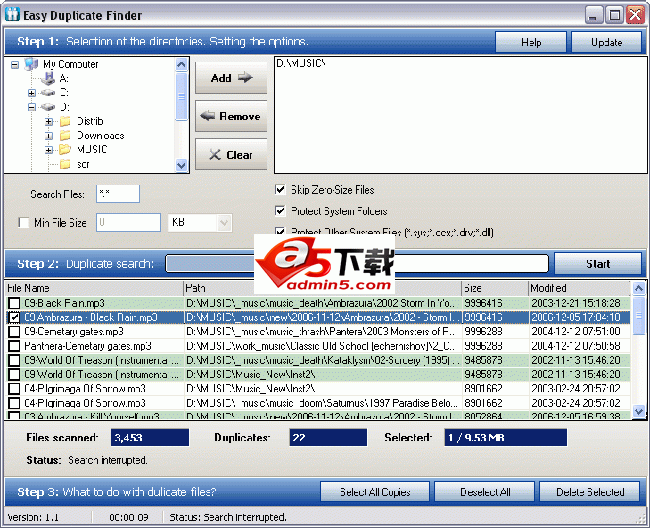
Task: Click Delete Selected button
Action: (589, 492)
